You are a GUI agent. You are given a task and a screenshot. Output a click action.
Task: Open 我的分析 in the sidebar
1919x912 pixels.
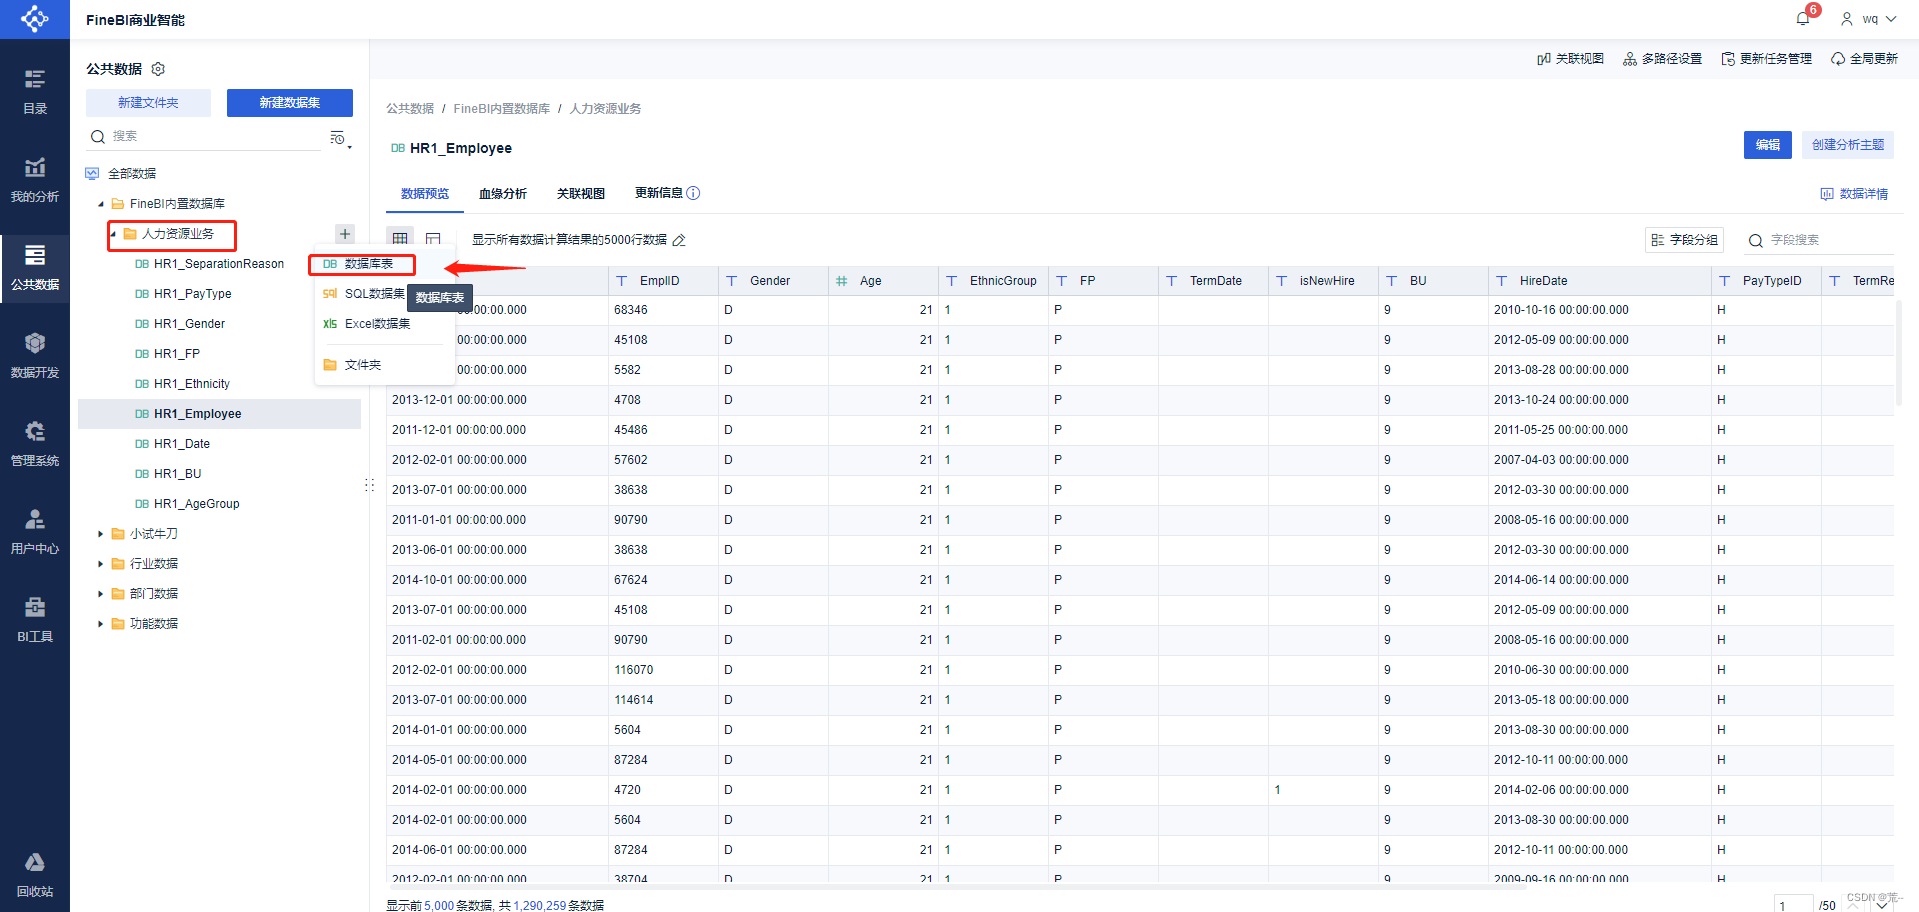point(35,179)
